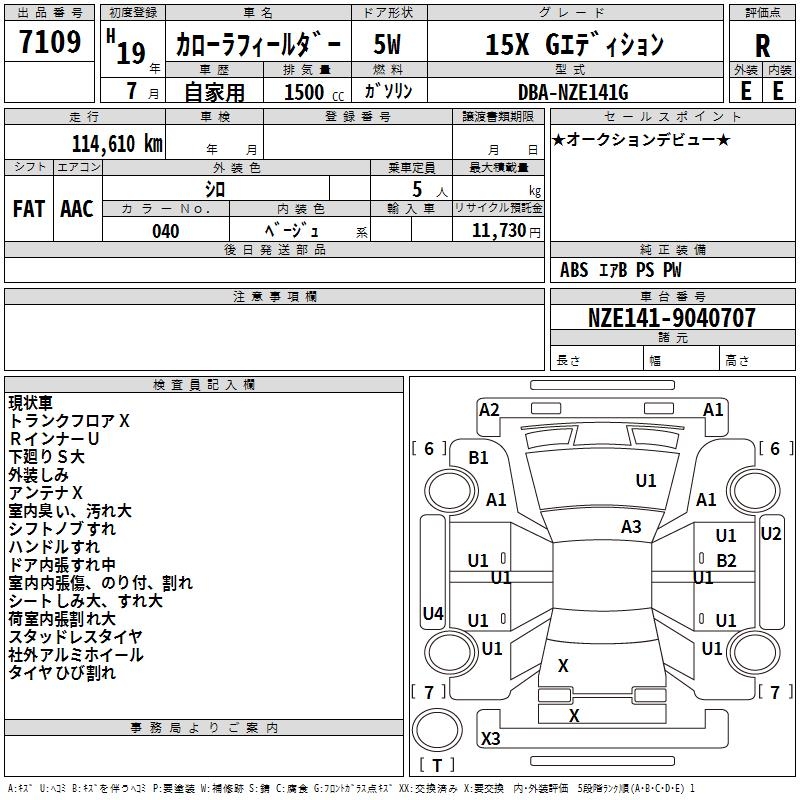Click the B2 mark on right door
The image size is (800, 800).
coord(726,561)
